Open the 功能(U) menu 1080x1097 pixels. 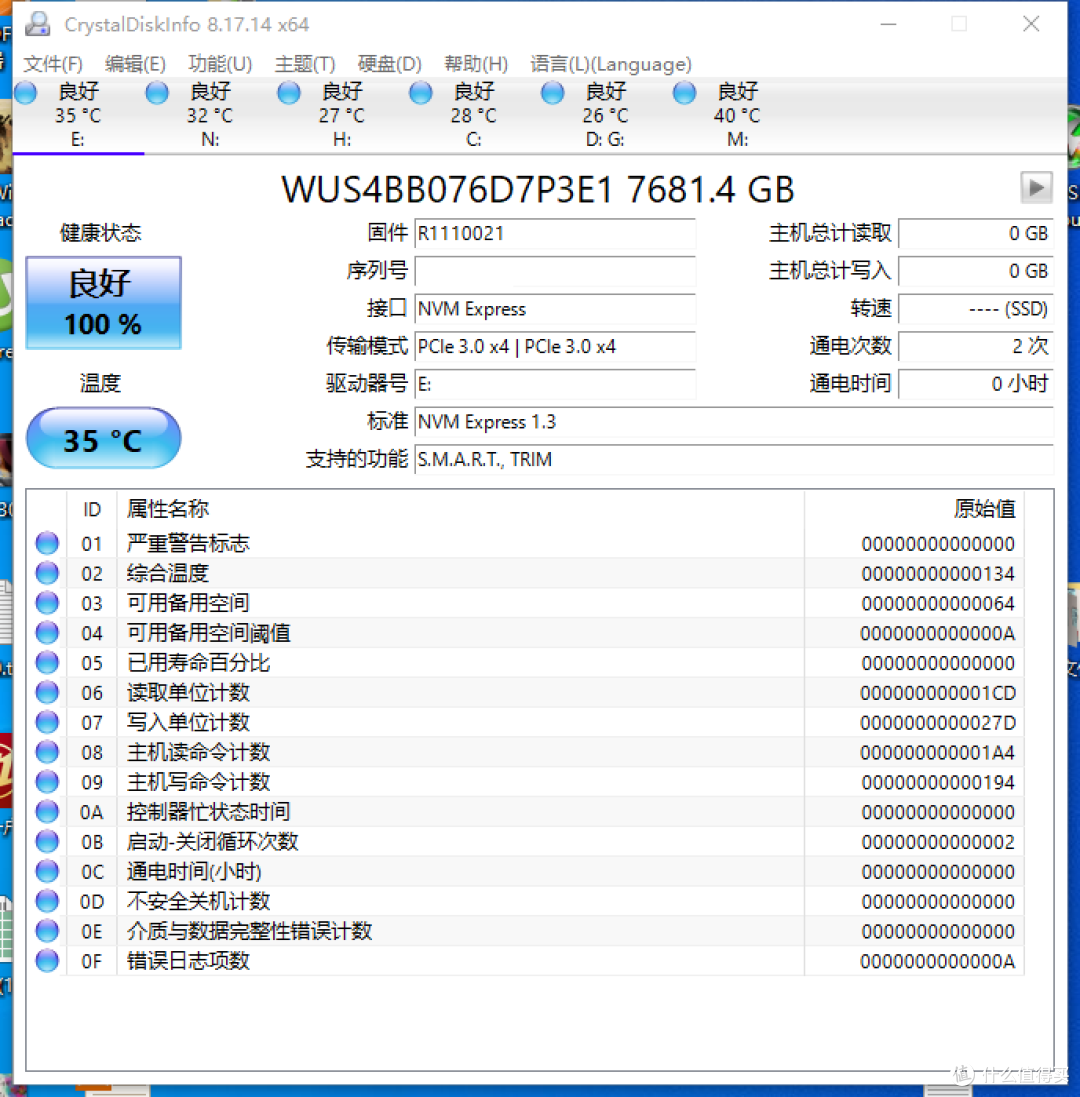220,63
